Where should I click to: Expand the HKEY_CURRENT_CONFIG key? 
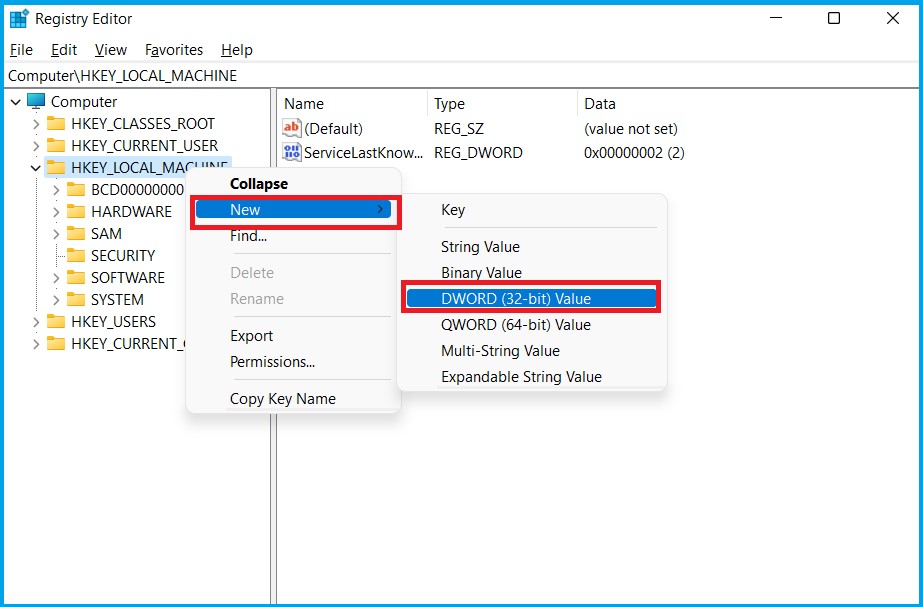pyautogui.click(x=36, y=343)
